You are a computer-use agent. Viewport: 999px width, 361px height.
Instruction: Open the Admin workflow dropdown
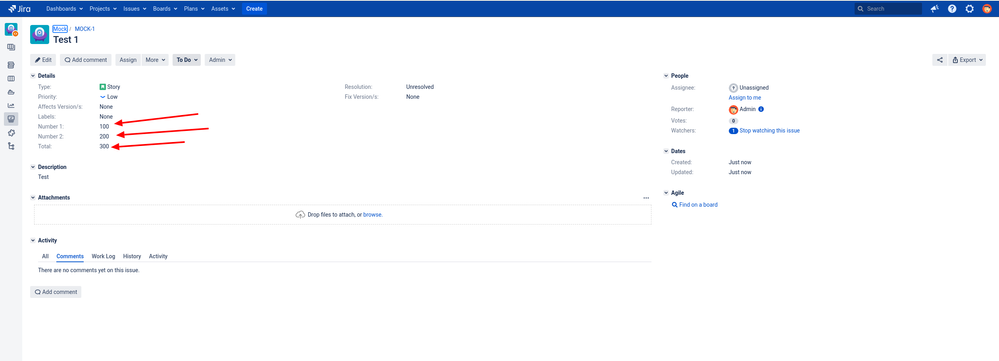[220, 60]
